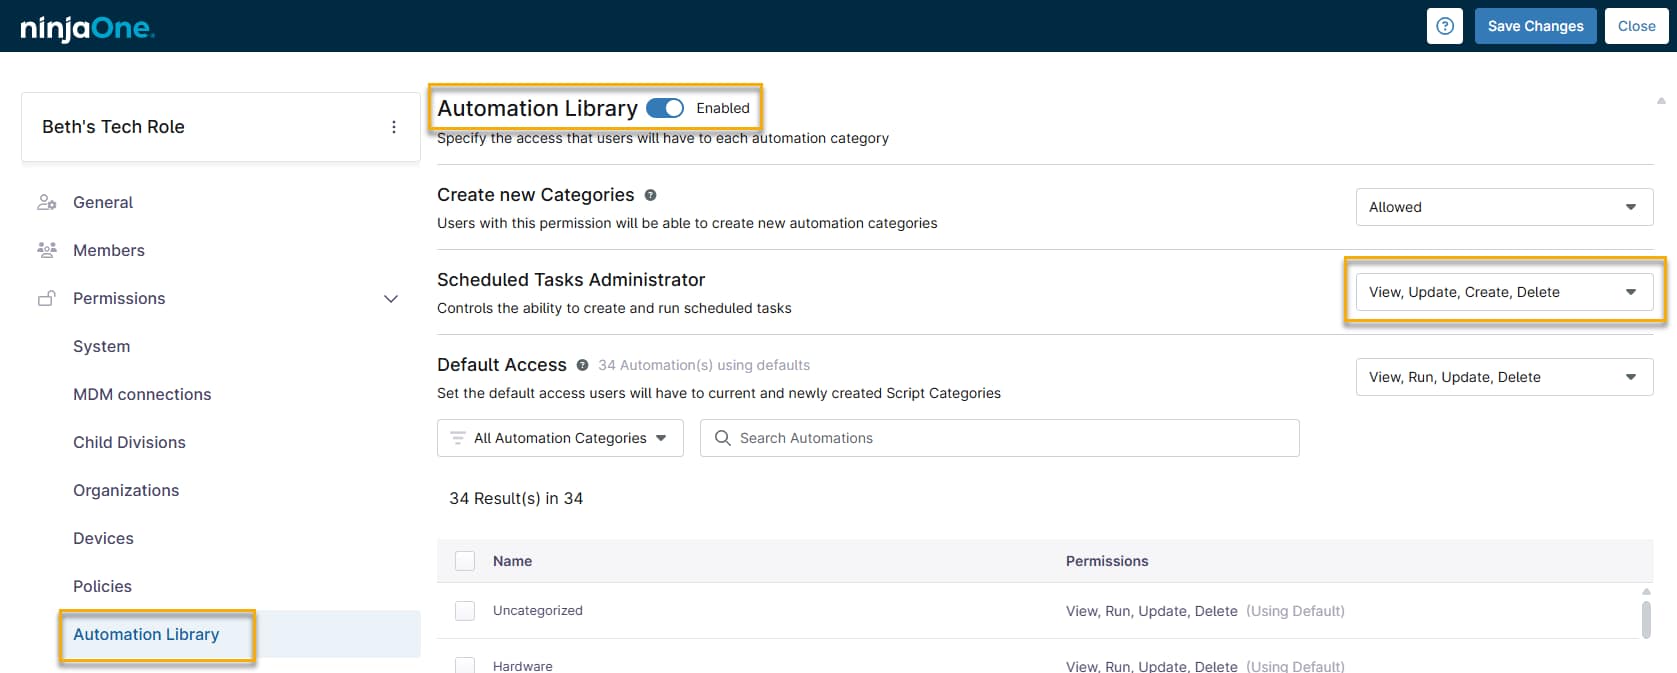Open Scheduled Tasks Administrator permissions dropdown
1677x673 pixels.
coord(1503,292)
